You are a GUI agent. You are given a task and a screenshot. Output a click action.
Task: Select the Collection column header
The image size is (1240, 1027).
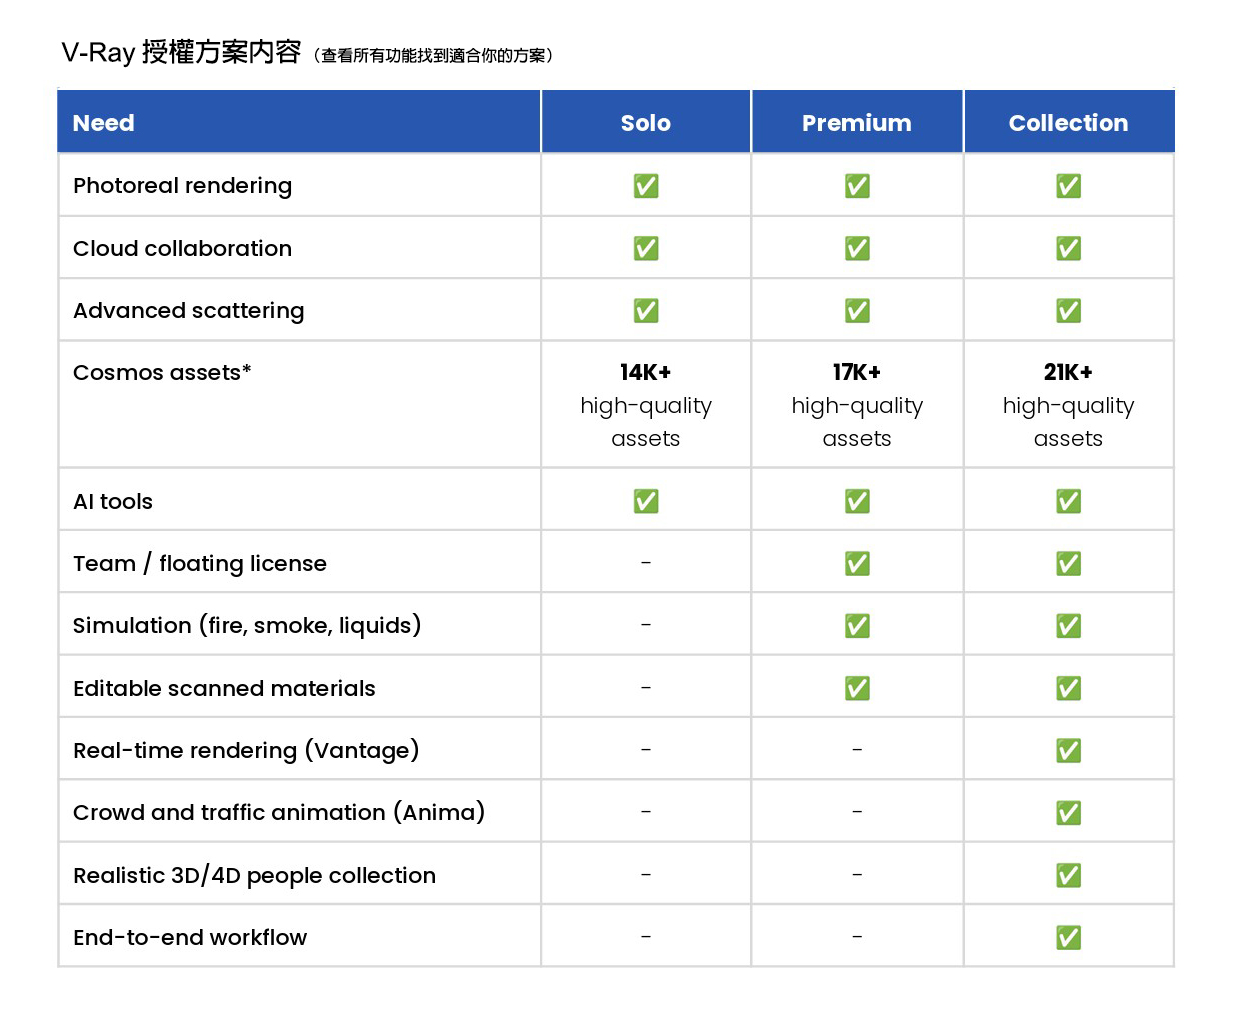point(1068,123)
